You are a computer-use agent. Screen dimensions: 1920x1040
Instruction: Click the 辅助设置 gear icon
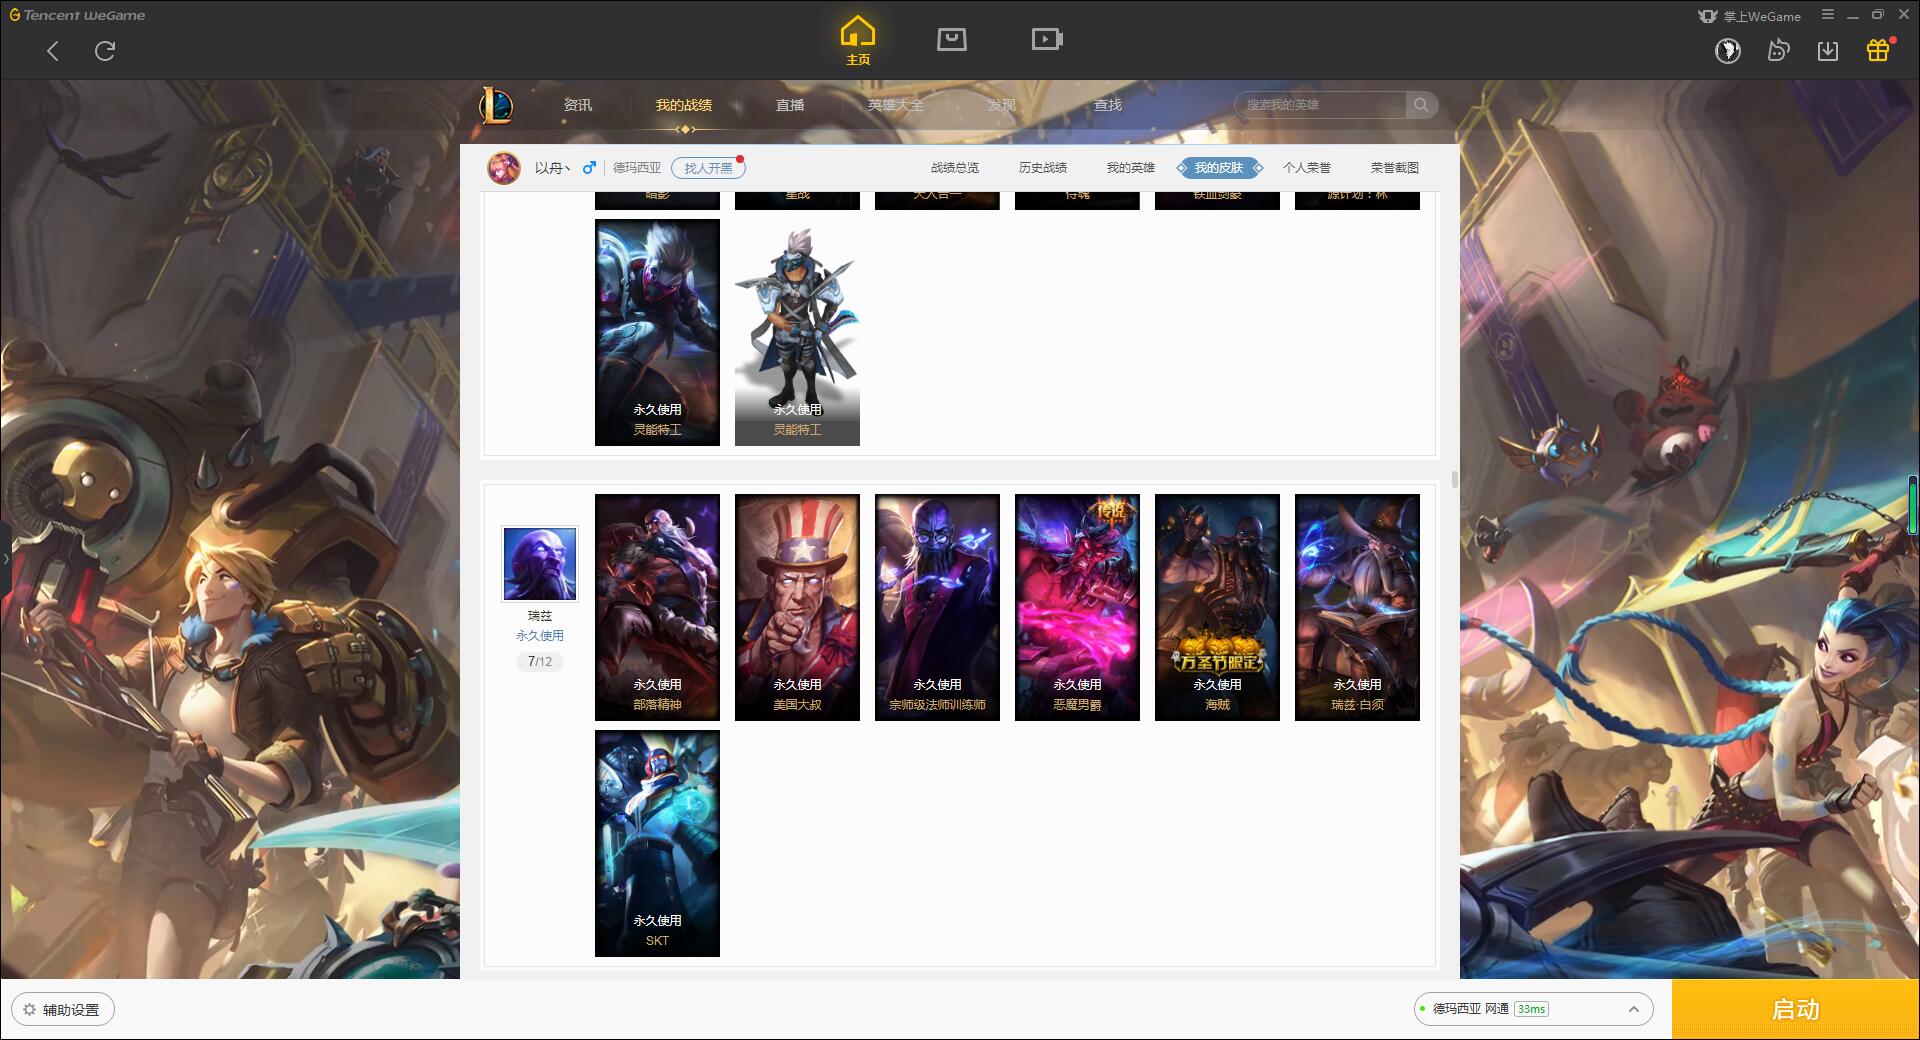29,1010
